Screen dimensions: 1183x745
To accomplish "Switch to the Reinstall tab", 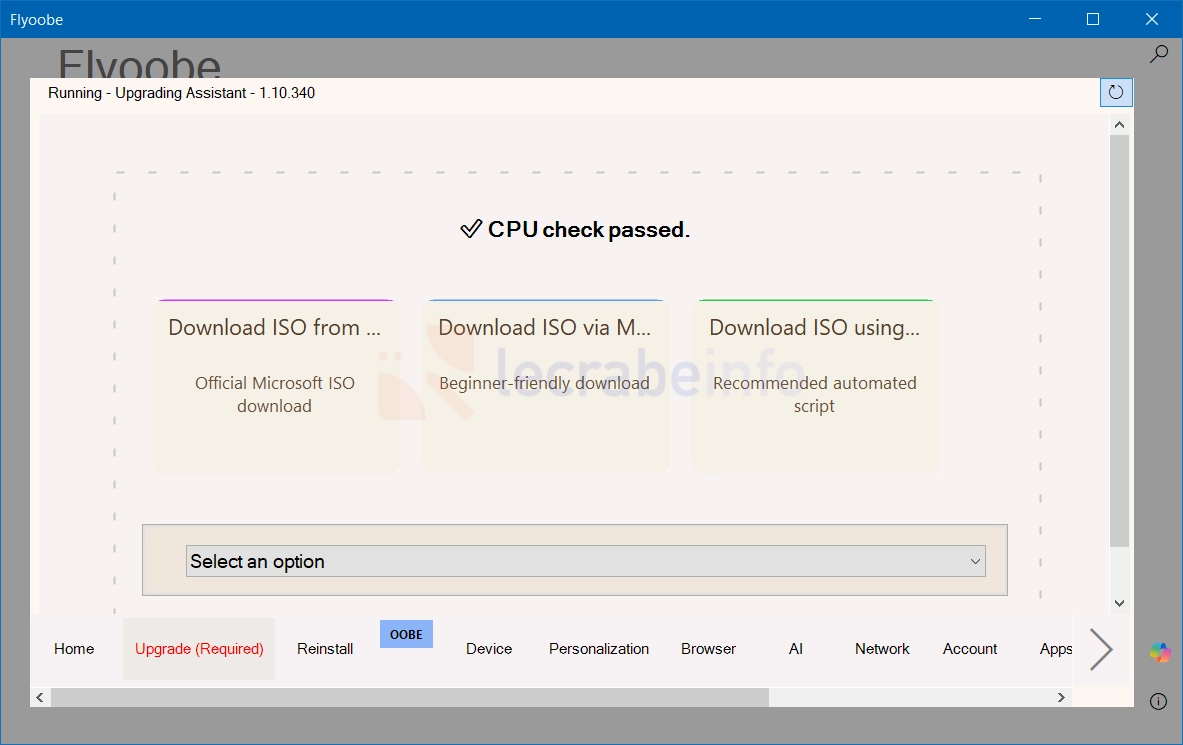I will (x=325, y=649).
